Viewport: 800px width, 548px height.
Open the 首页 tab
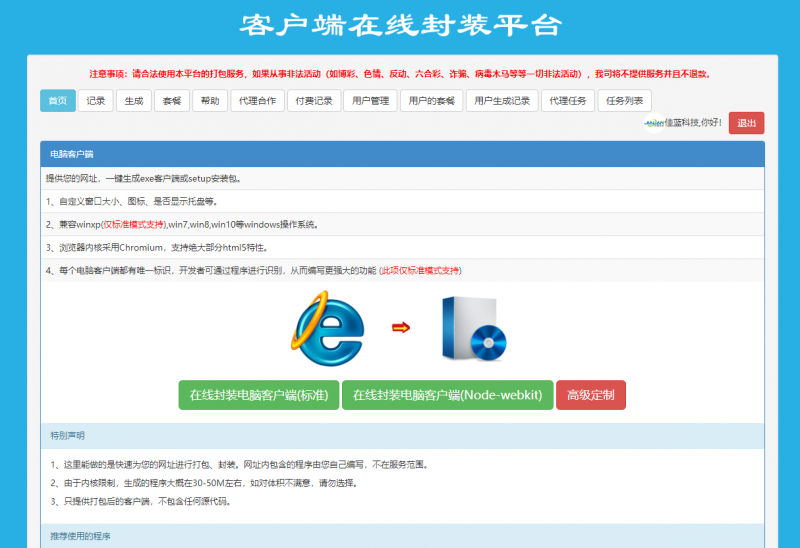(x=58, y=101)
